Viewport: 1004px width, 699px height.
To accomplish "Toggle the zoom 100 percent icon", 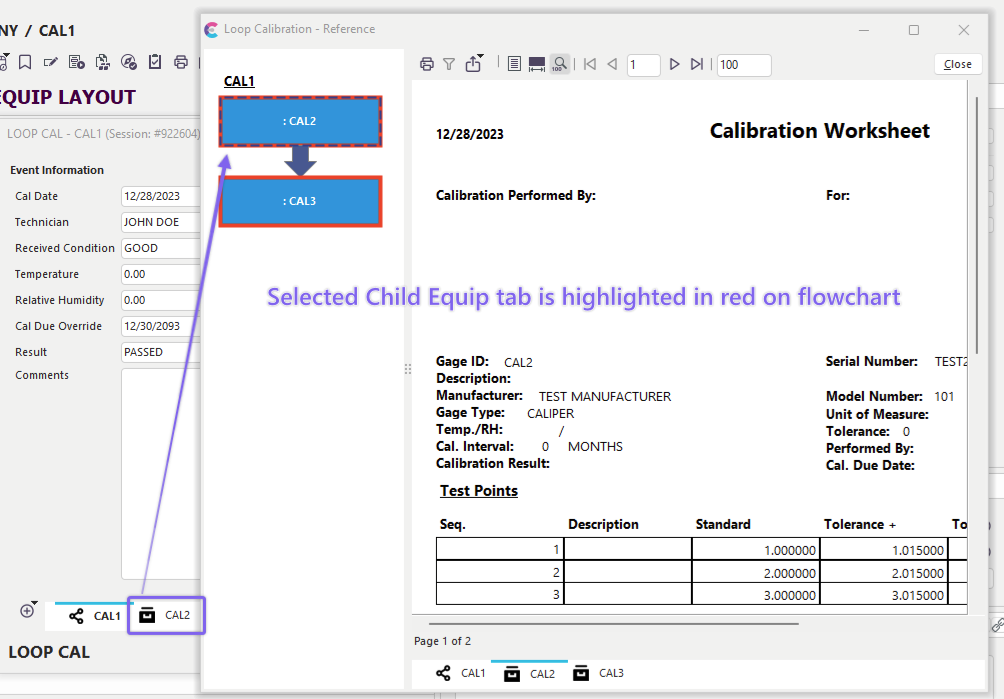I will point(560,64).
